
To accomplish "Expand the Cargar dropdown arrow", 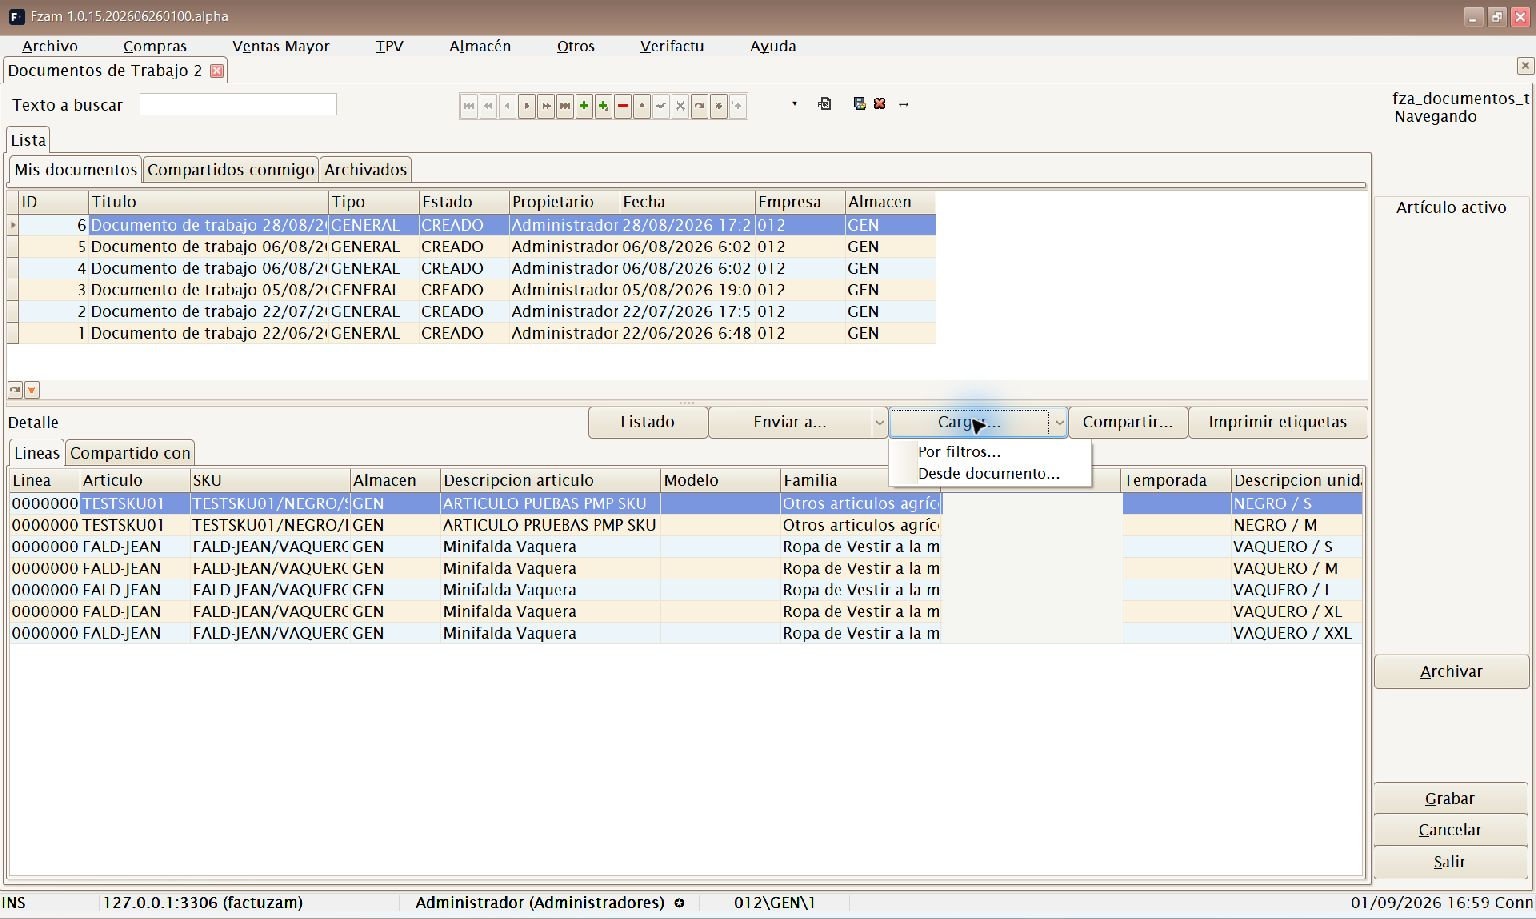I will (1058, 423).
